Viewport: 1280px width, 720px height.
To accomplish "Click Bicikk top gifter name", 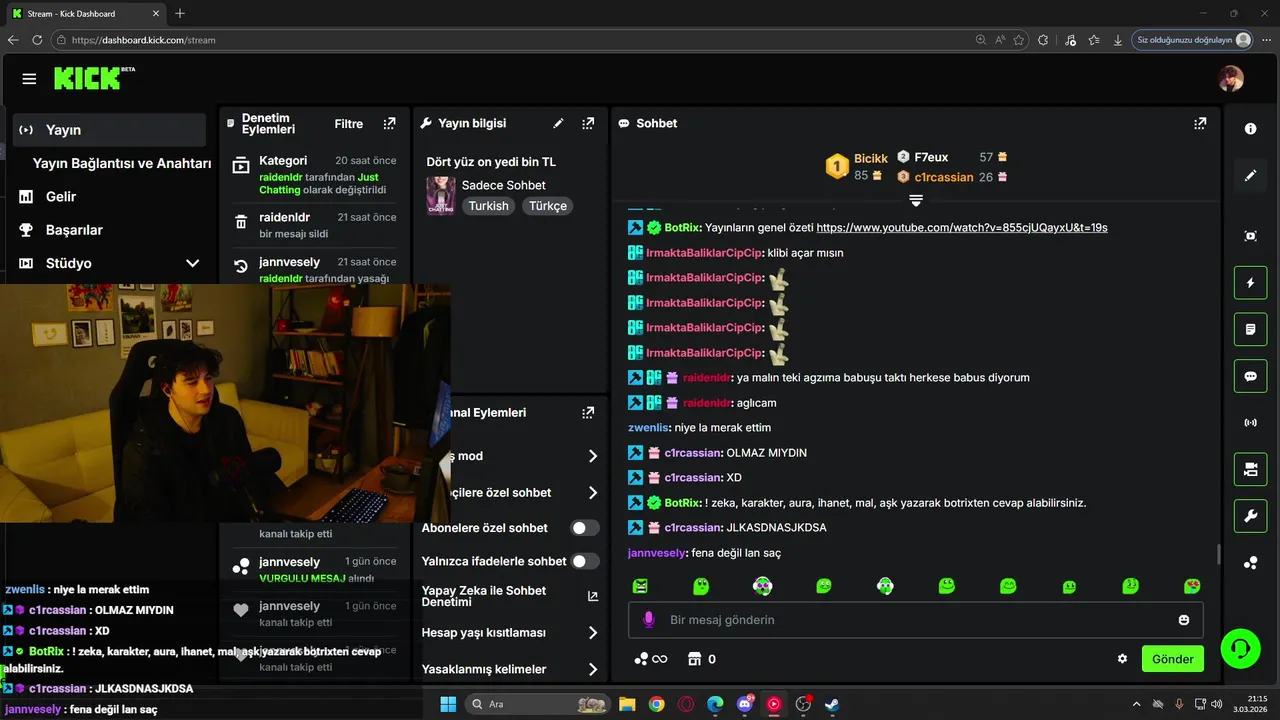I will (x=871, y=159).
